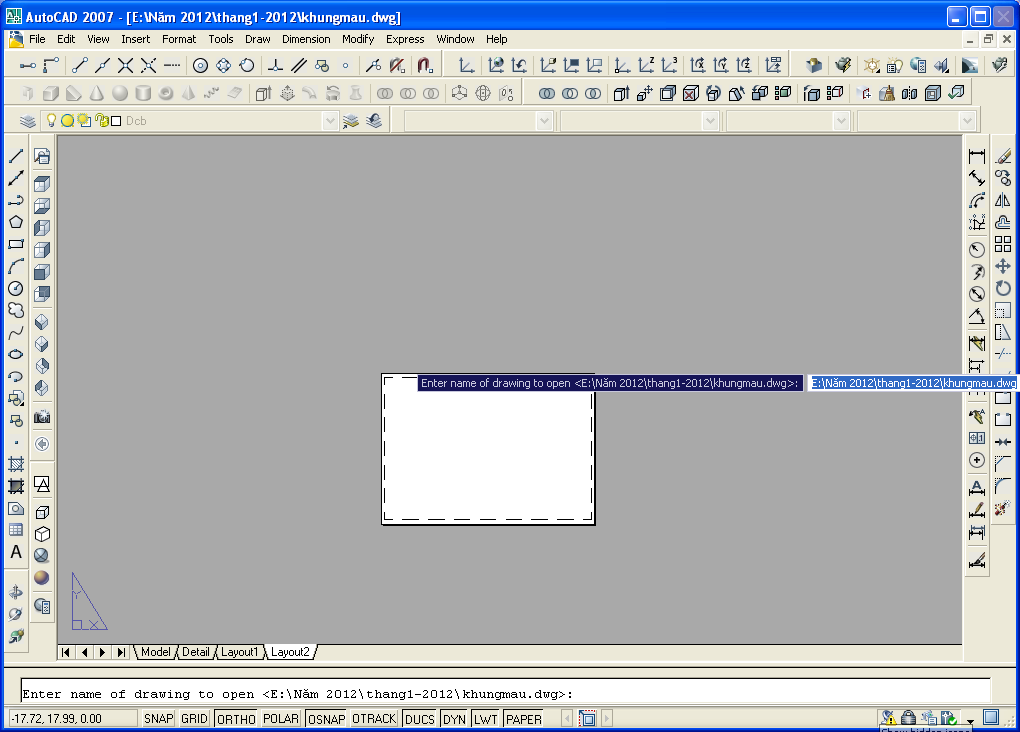This screenshot has width=1020, height=732.
Task: Toggle GRID display in status bar
Action: tap(195, 718)
